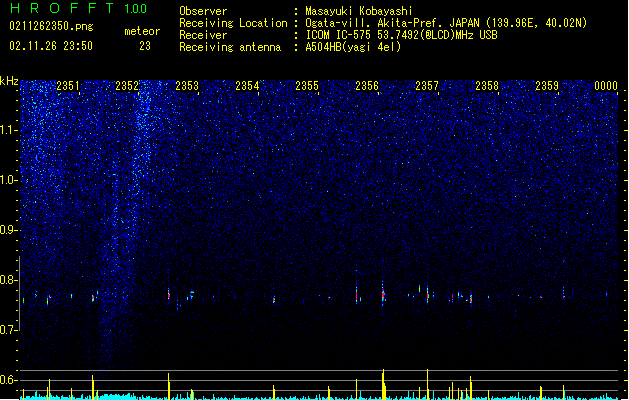
Task: Click the 0.9 kHz axis label
Action: coord(8,230)
